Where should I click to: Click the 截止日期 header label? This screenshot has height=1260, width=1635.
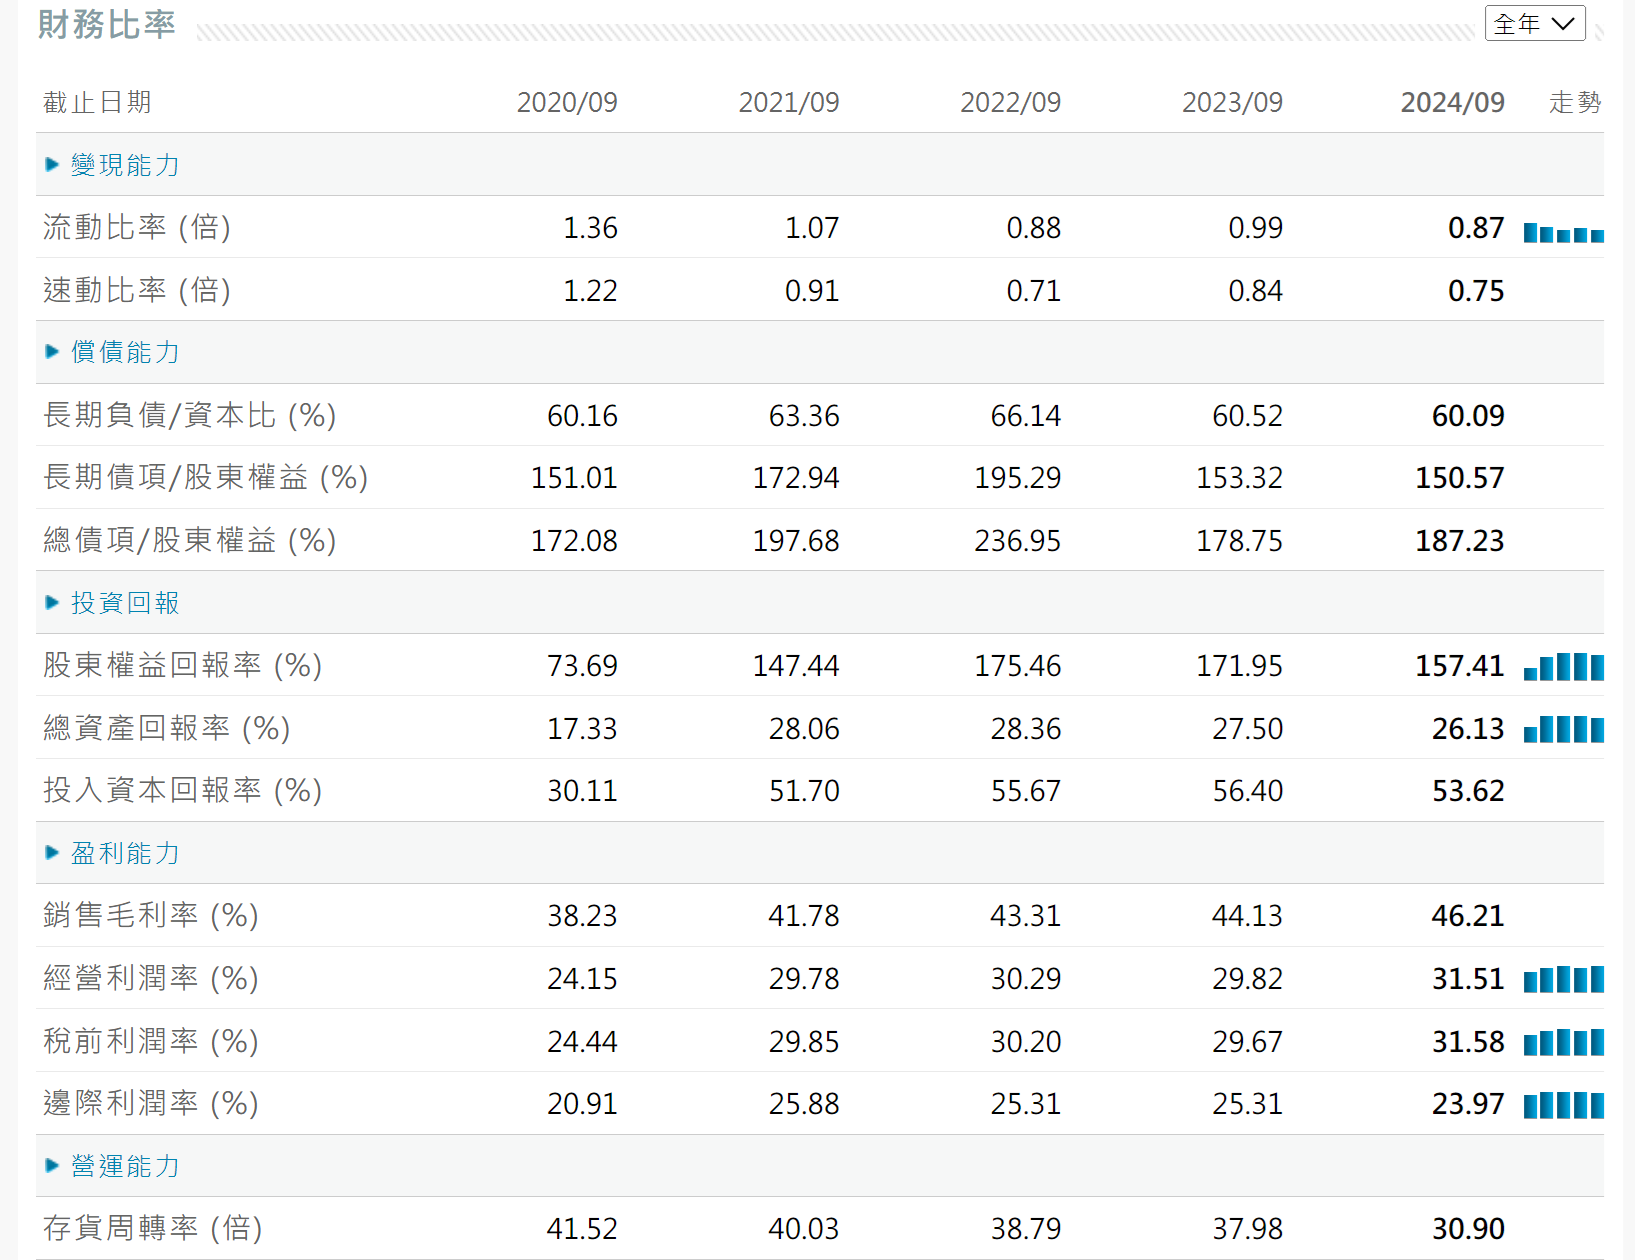[x=97, y=102]
